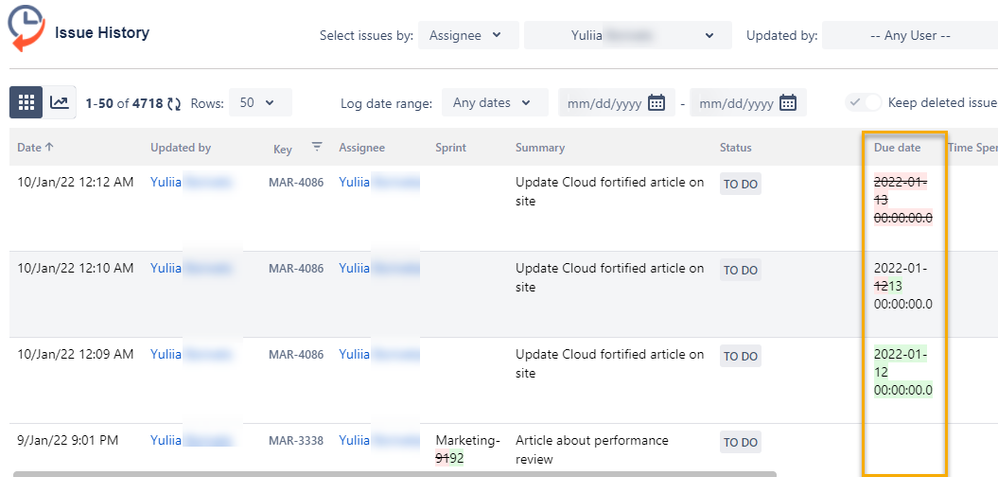
Task: Click the start date mm/dd/yyyy field
Action: [x=604, y=103]
